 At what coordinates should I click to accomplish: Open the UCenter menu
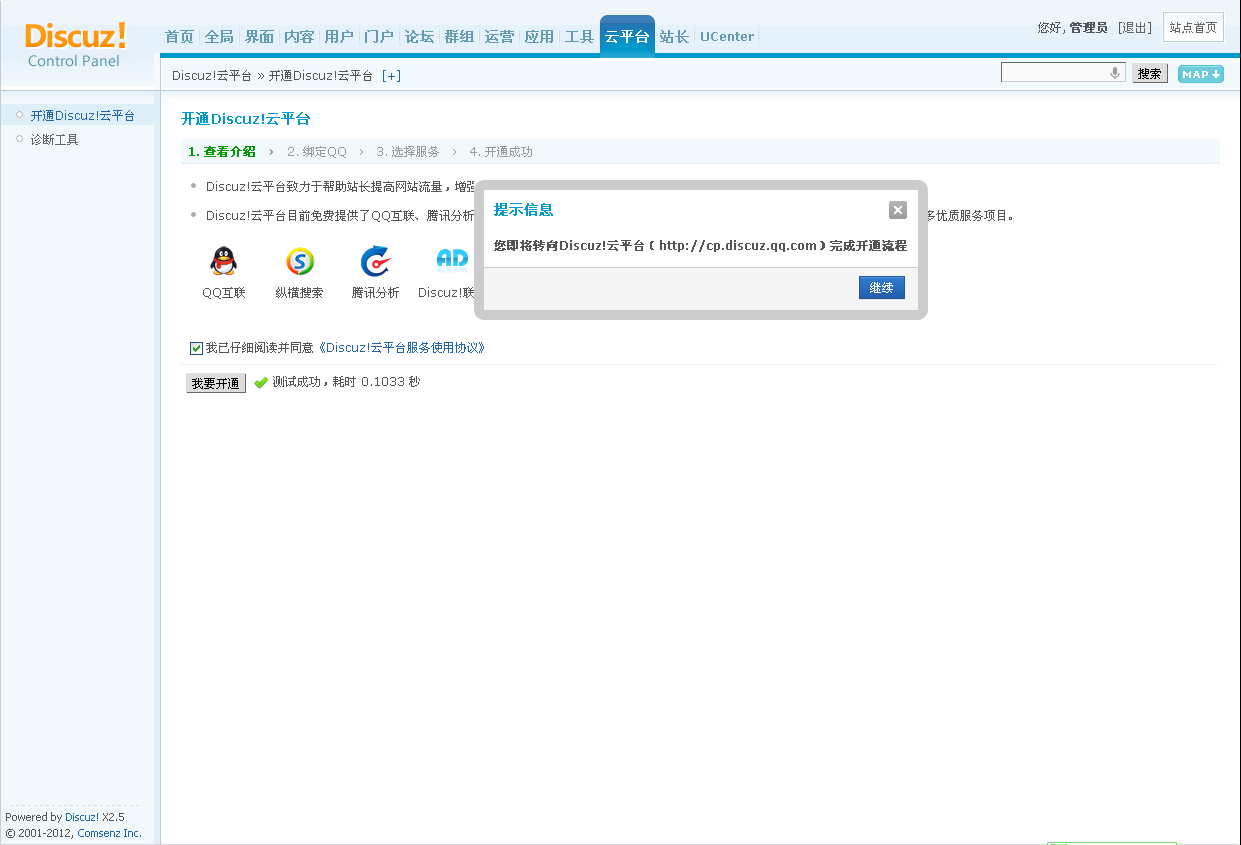[727, 37]
